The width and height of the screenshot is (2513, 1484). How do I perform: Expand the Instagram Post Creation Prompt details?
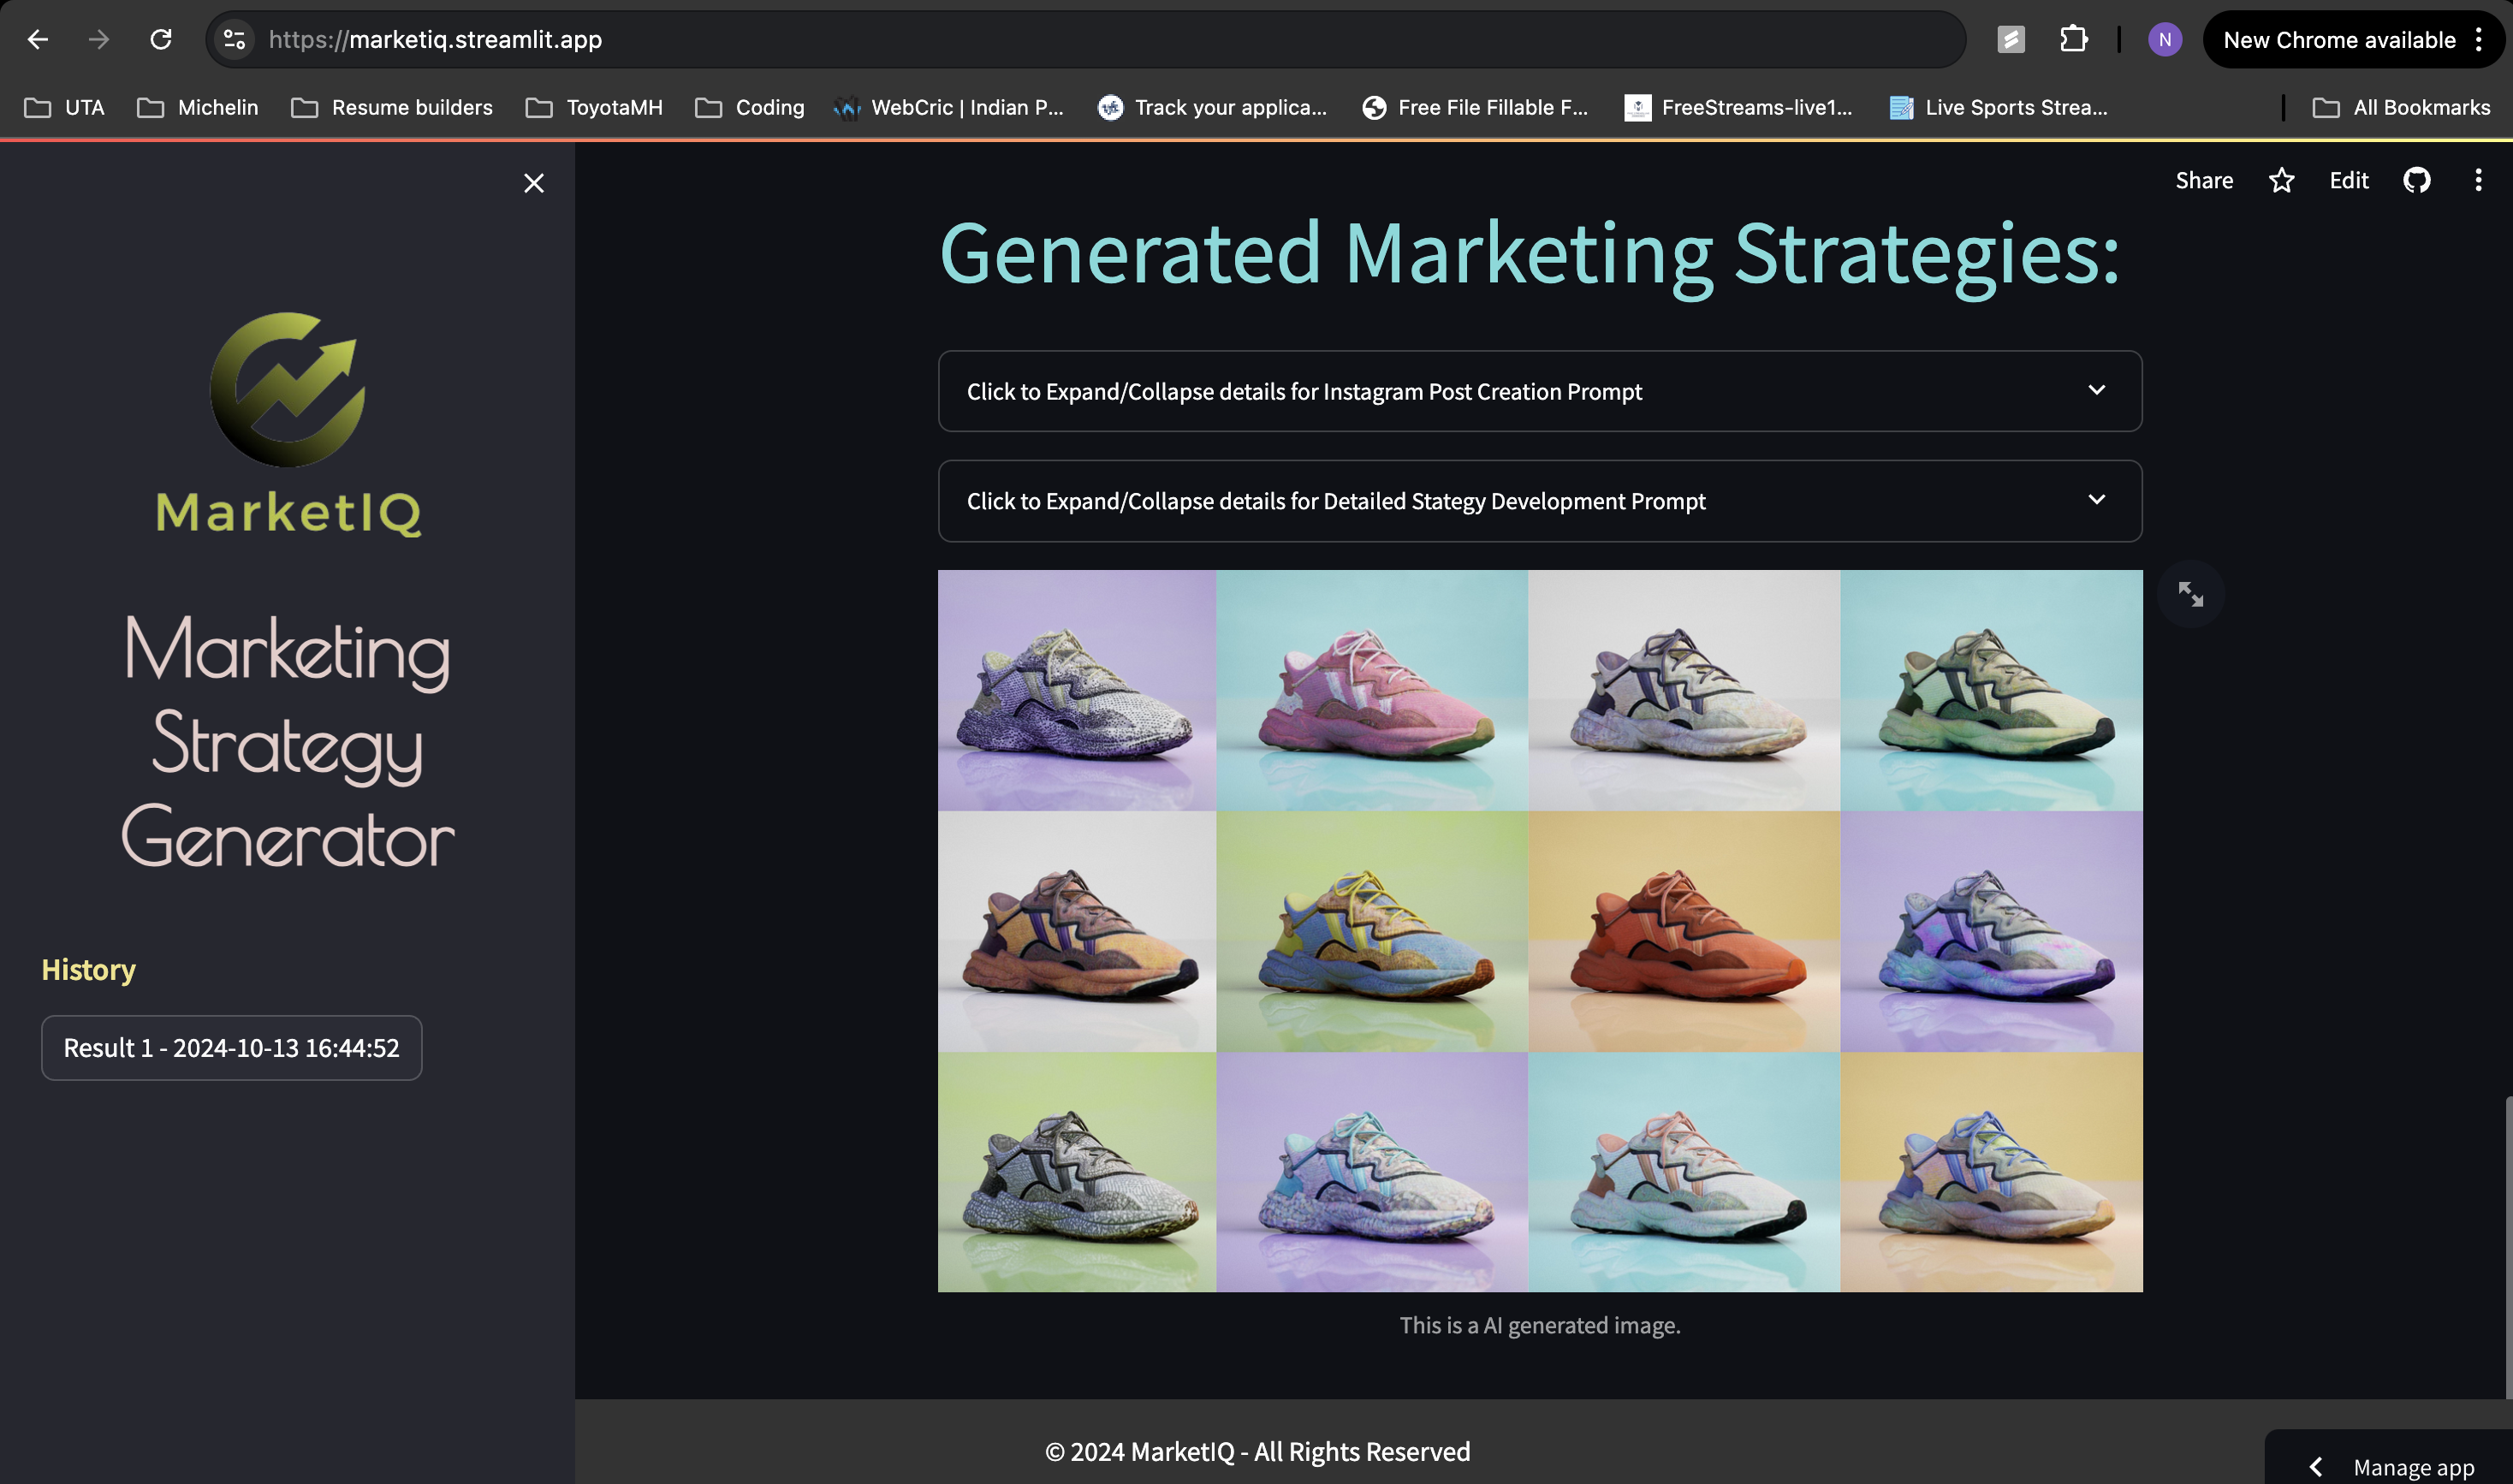[x=1539, y=391]
